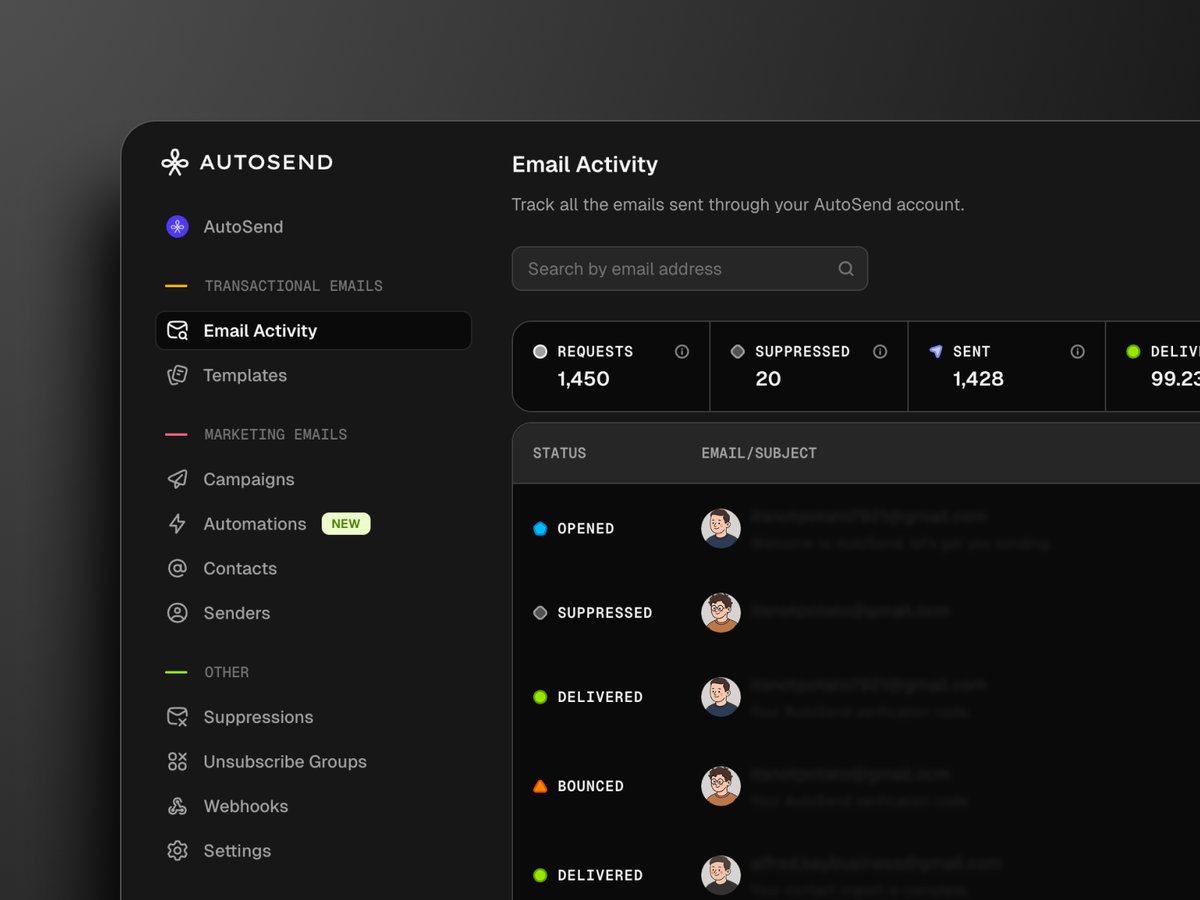The height and width of the screenshot is (900, 1200).
Task: Open the Templates page
Action: coord(245,375)
